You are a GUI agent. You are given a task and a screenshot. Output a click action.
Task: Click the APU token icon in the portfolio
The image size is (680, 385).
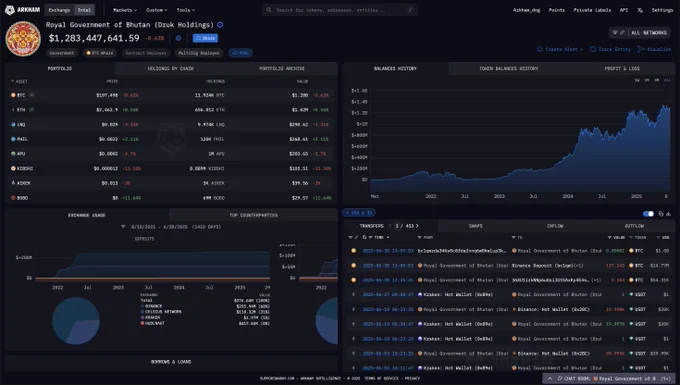(13, 153)
